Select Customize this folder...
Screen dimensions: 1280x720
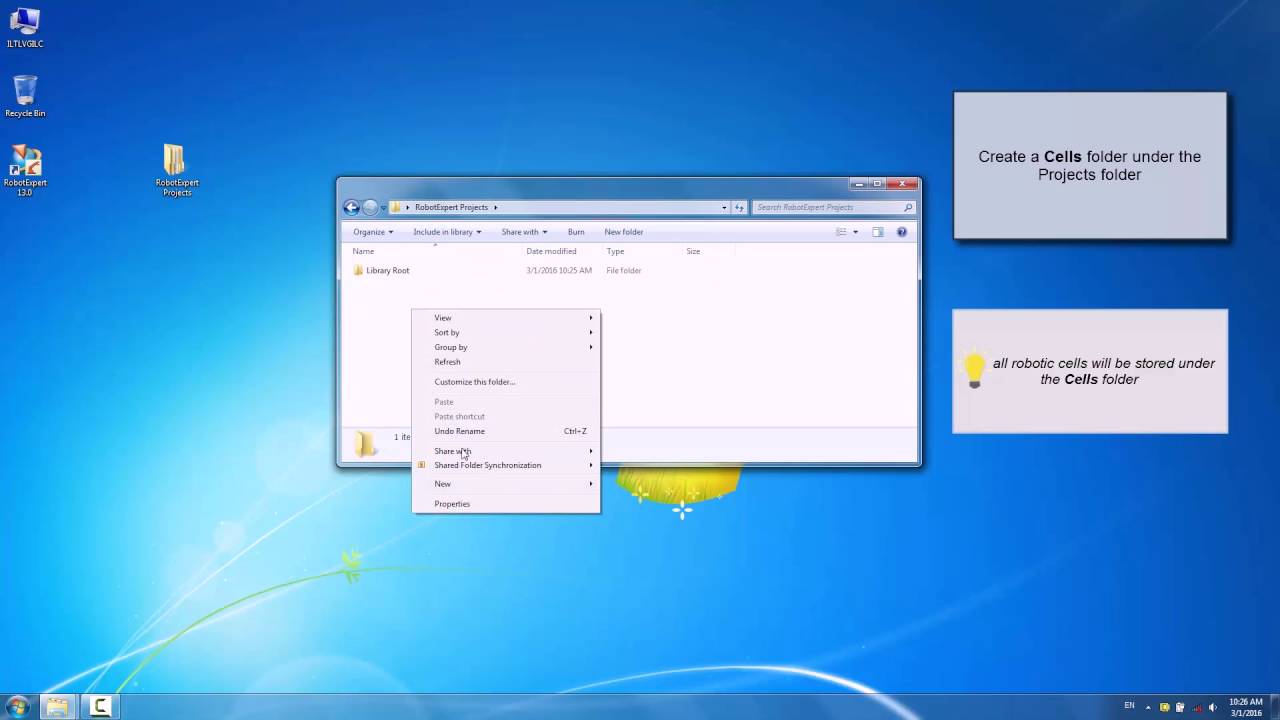point(506,382)
